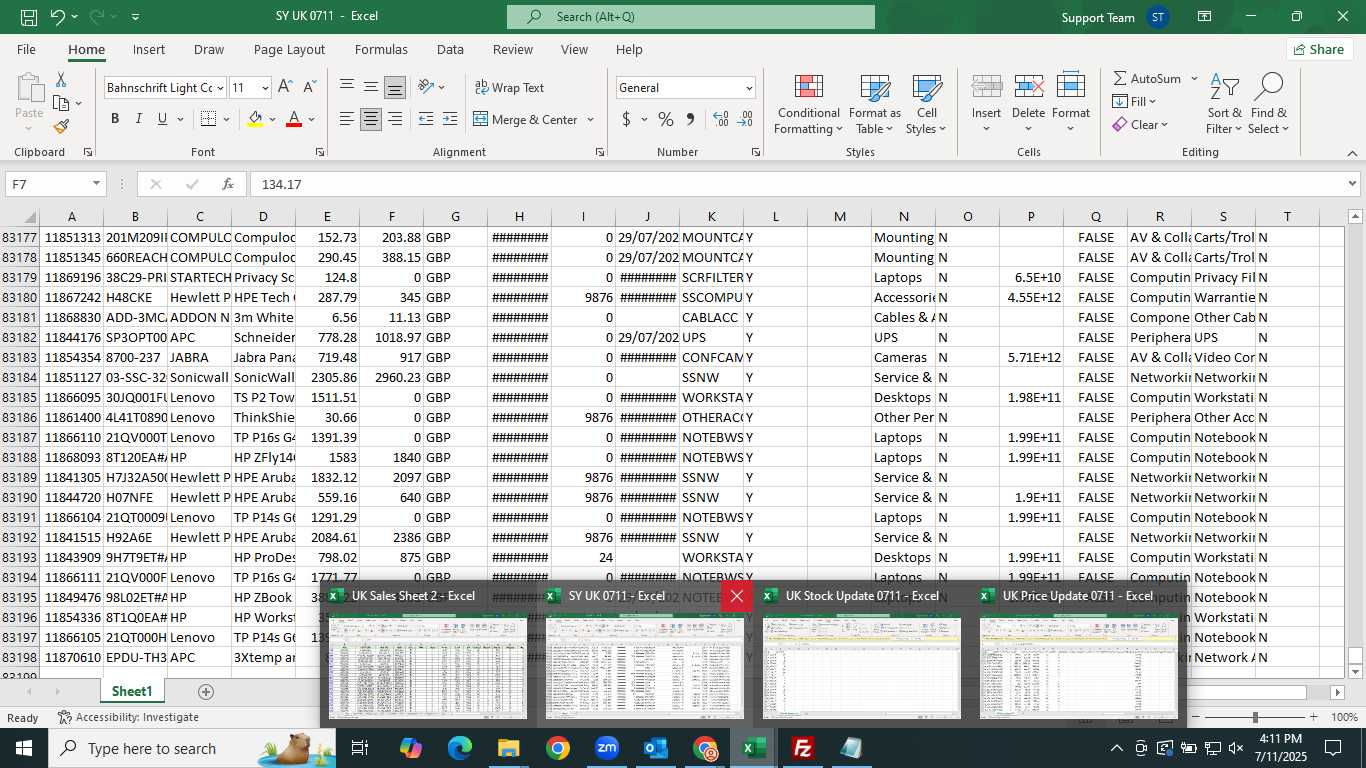Click the Undo arrow icon
Viewport: 1366px width, 768px height.
coord(58,17)
